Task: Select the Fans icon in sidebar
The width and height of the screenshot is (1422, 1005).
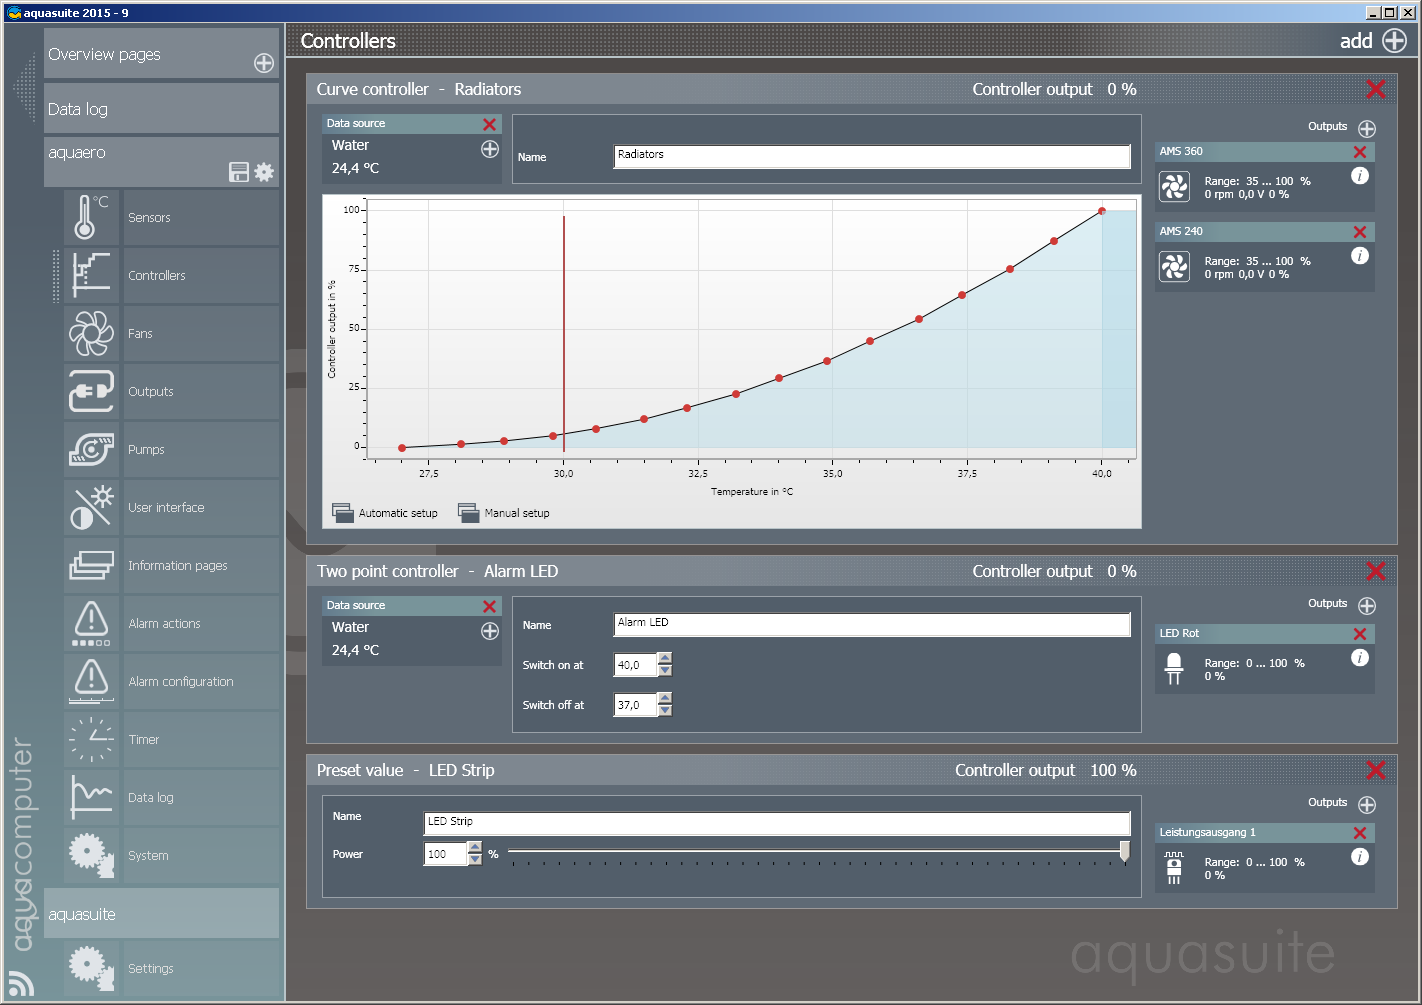Action: 91,334
